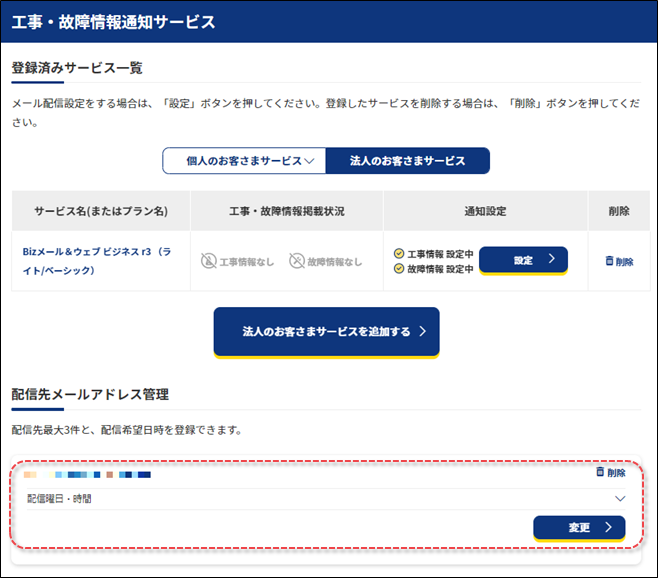Click the 削除 column header
The height and width of the screenshot is (578, 658).
pyautogui.click(x=619, y=211)
